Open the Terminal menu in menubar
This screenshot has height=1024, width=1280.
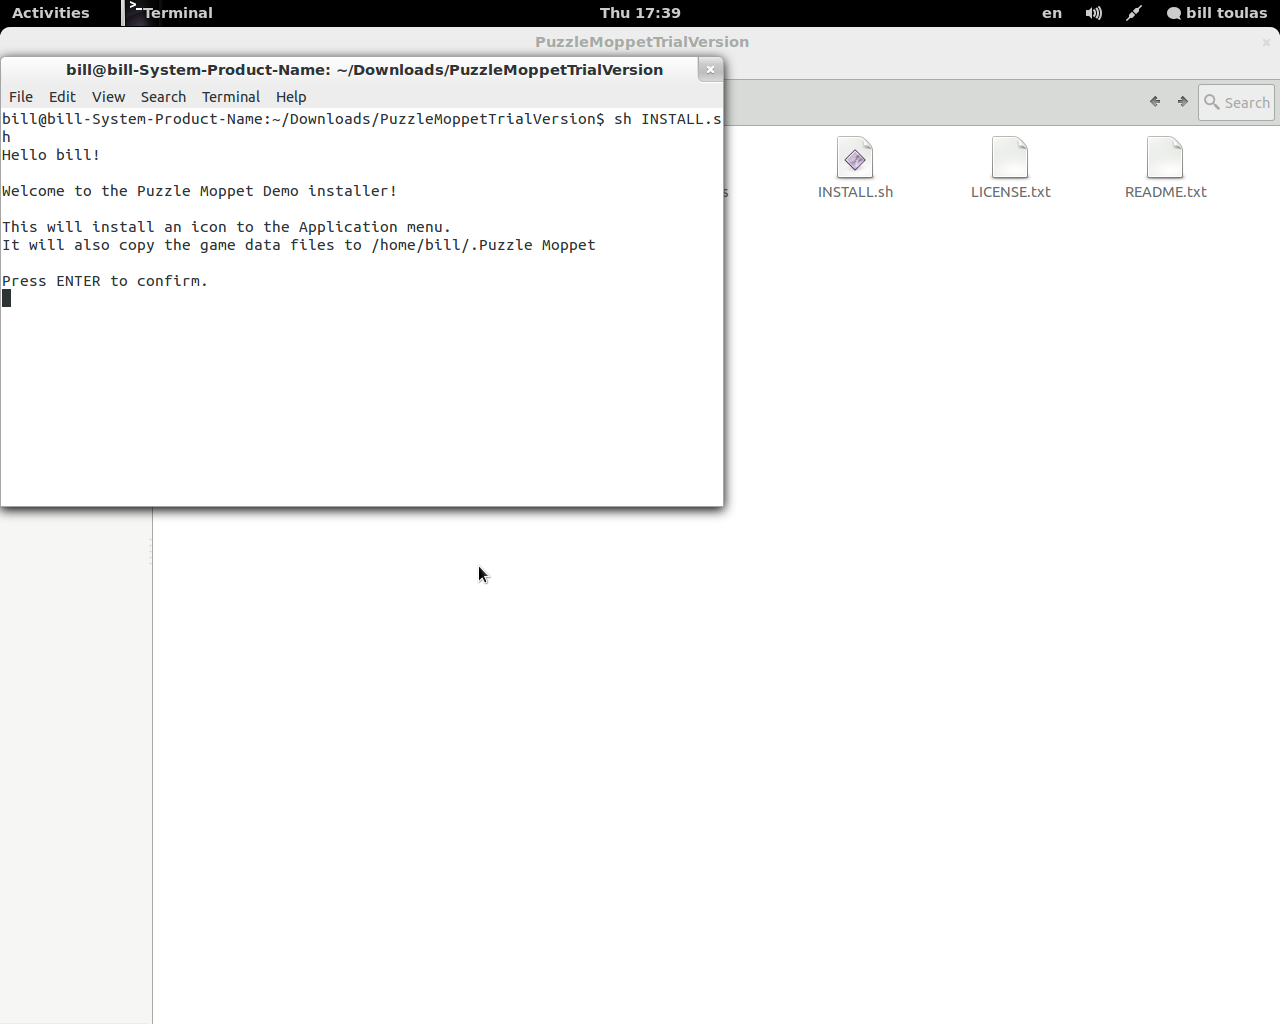[231, 97]
